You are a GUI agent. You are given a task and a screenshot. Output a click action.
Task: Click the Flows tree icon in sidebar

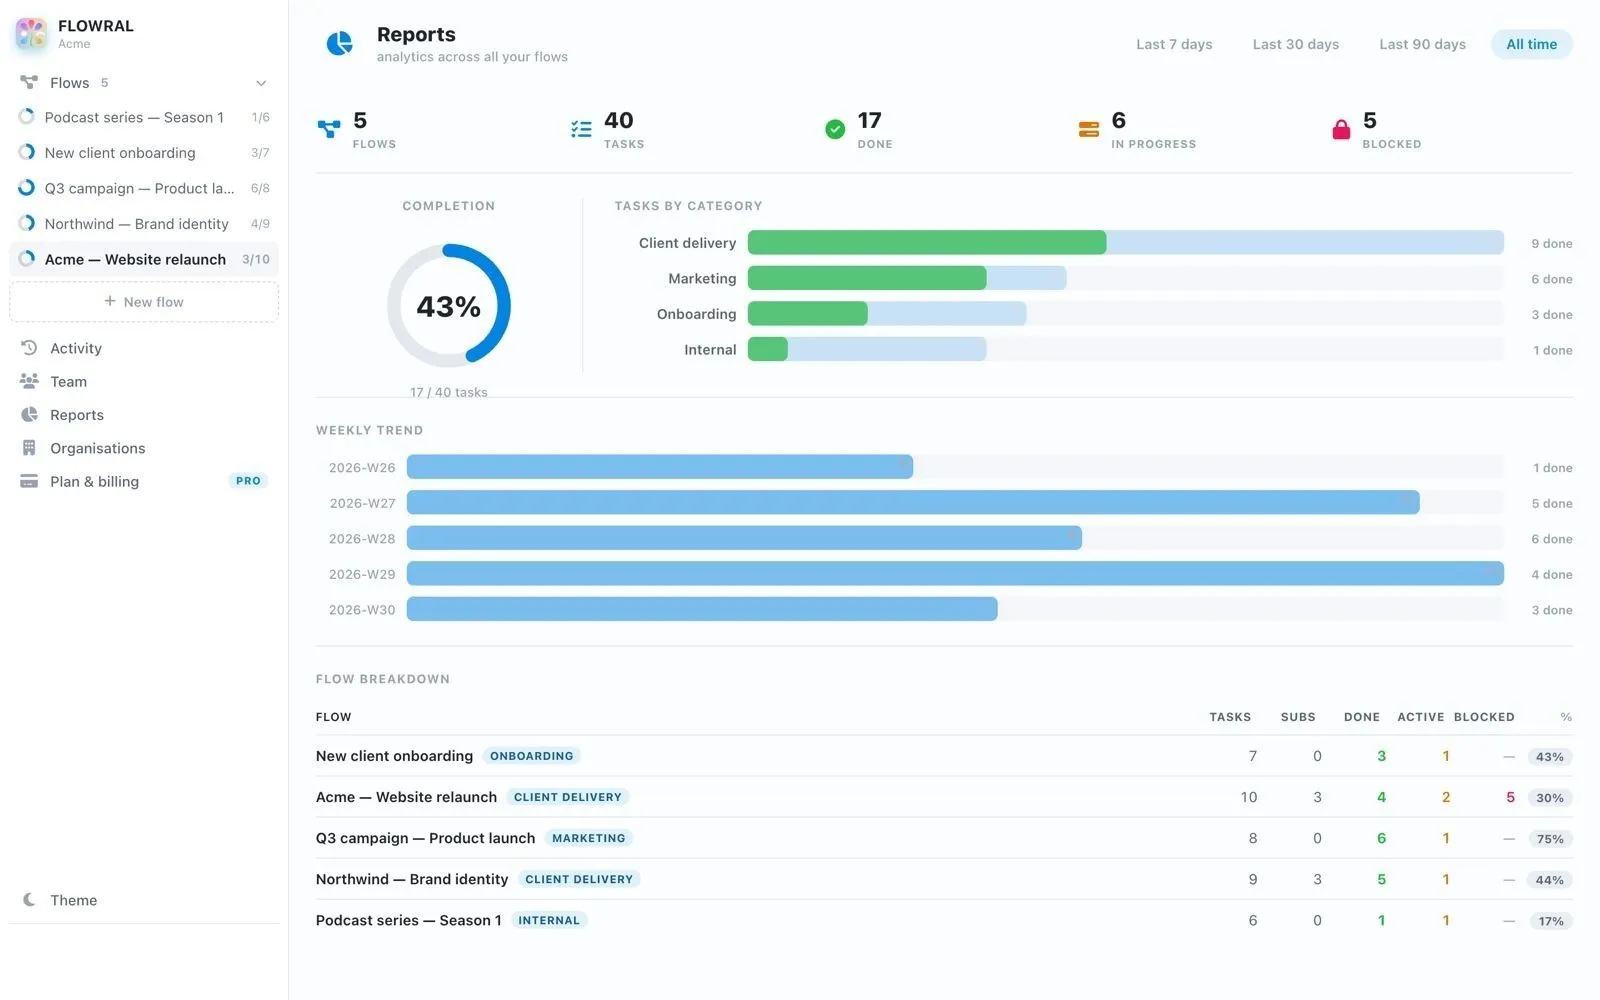(x=29, y=82)
